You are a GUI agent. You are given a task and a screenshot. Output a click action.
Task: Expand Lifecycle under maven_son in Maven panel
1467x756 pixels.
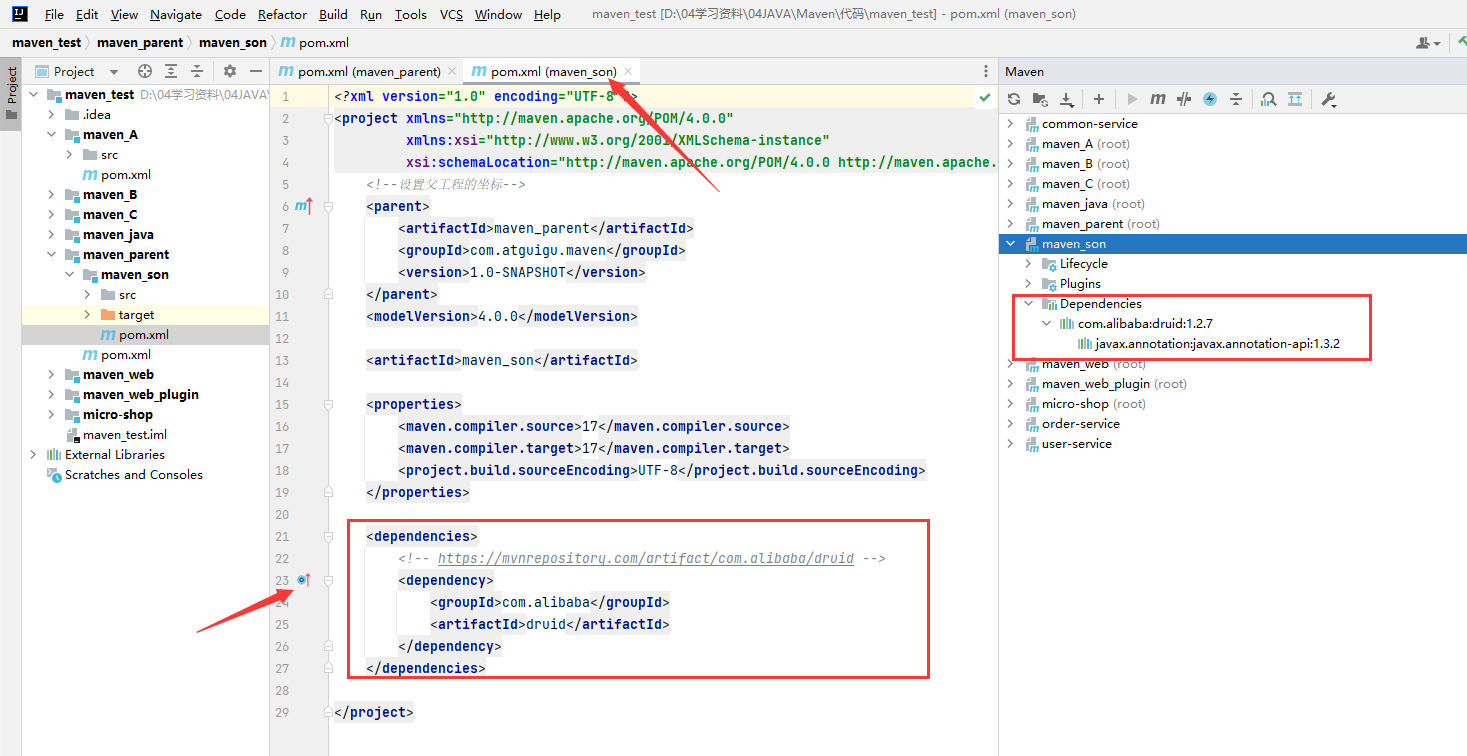coord(1028,264)
